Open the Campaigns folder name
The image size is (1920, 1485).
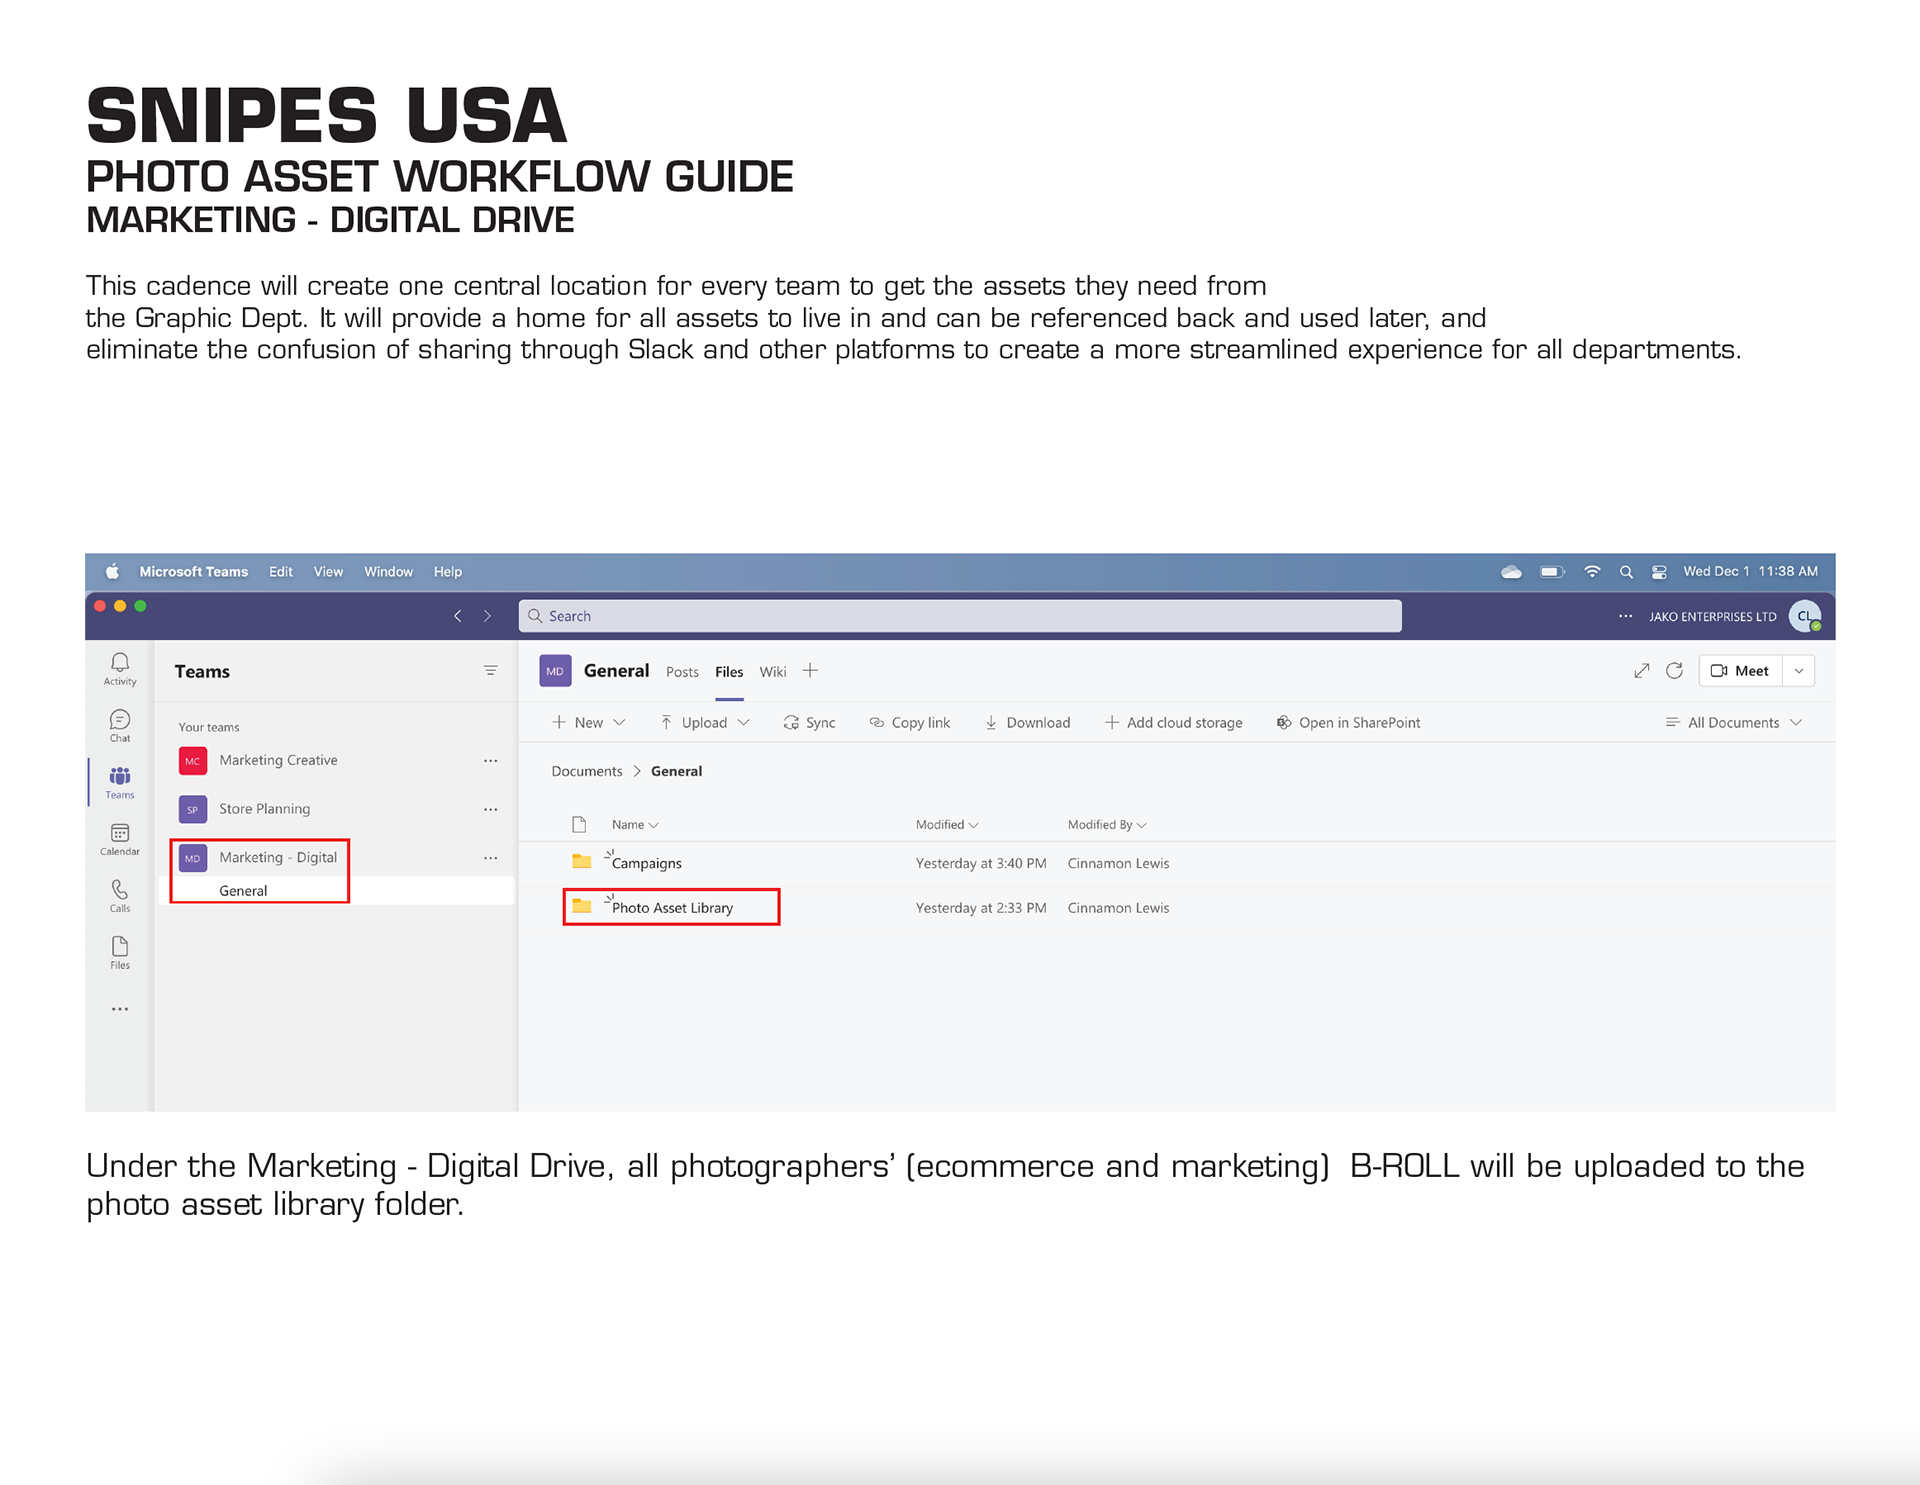[x=647, y=863]
